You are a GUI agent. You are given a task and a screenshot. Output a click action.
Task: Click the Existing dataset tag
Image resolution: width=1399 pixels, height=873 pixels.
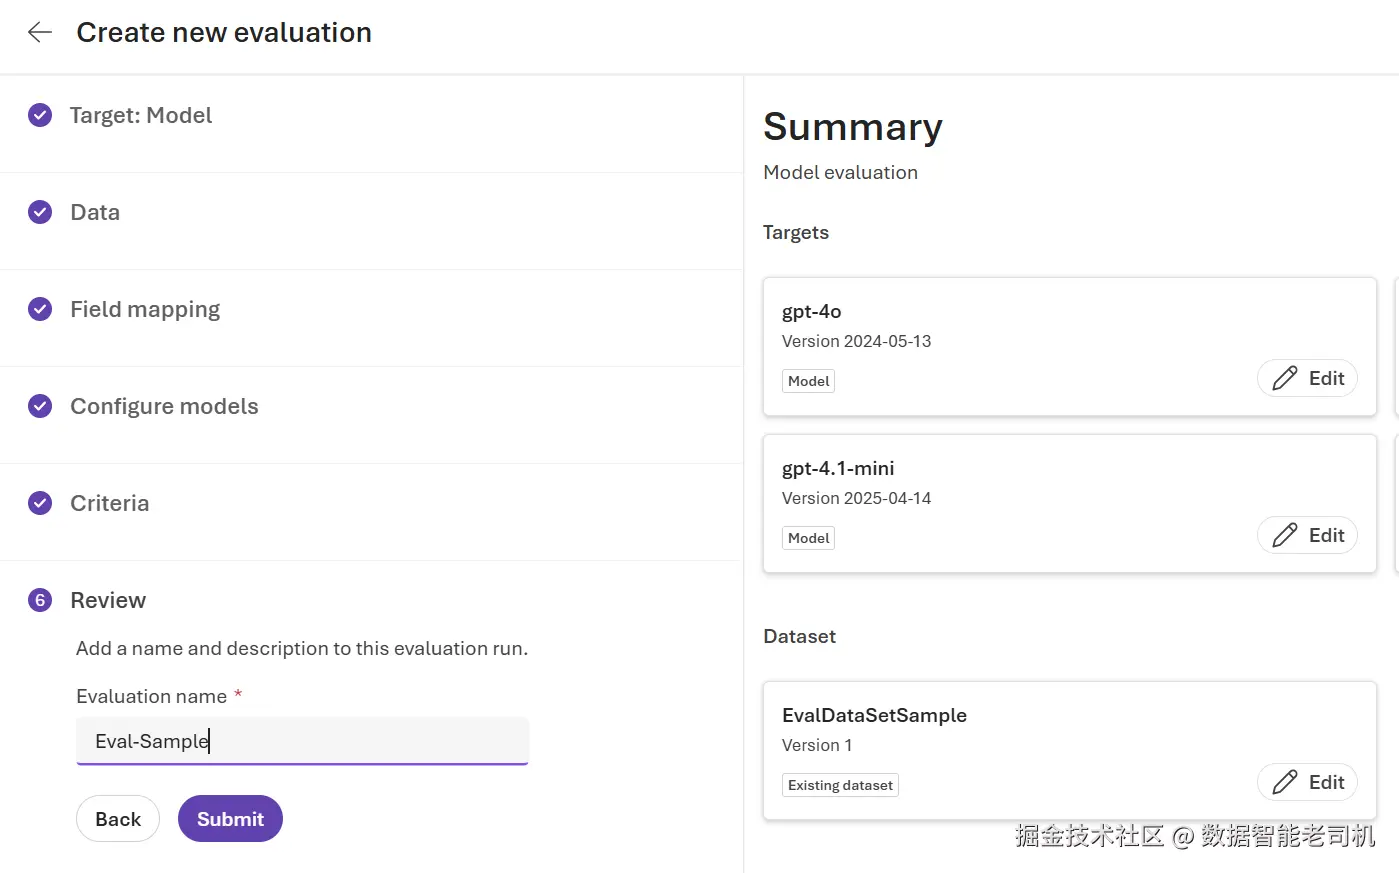coord(840,785)
